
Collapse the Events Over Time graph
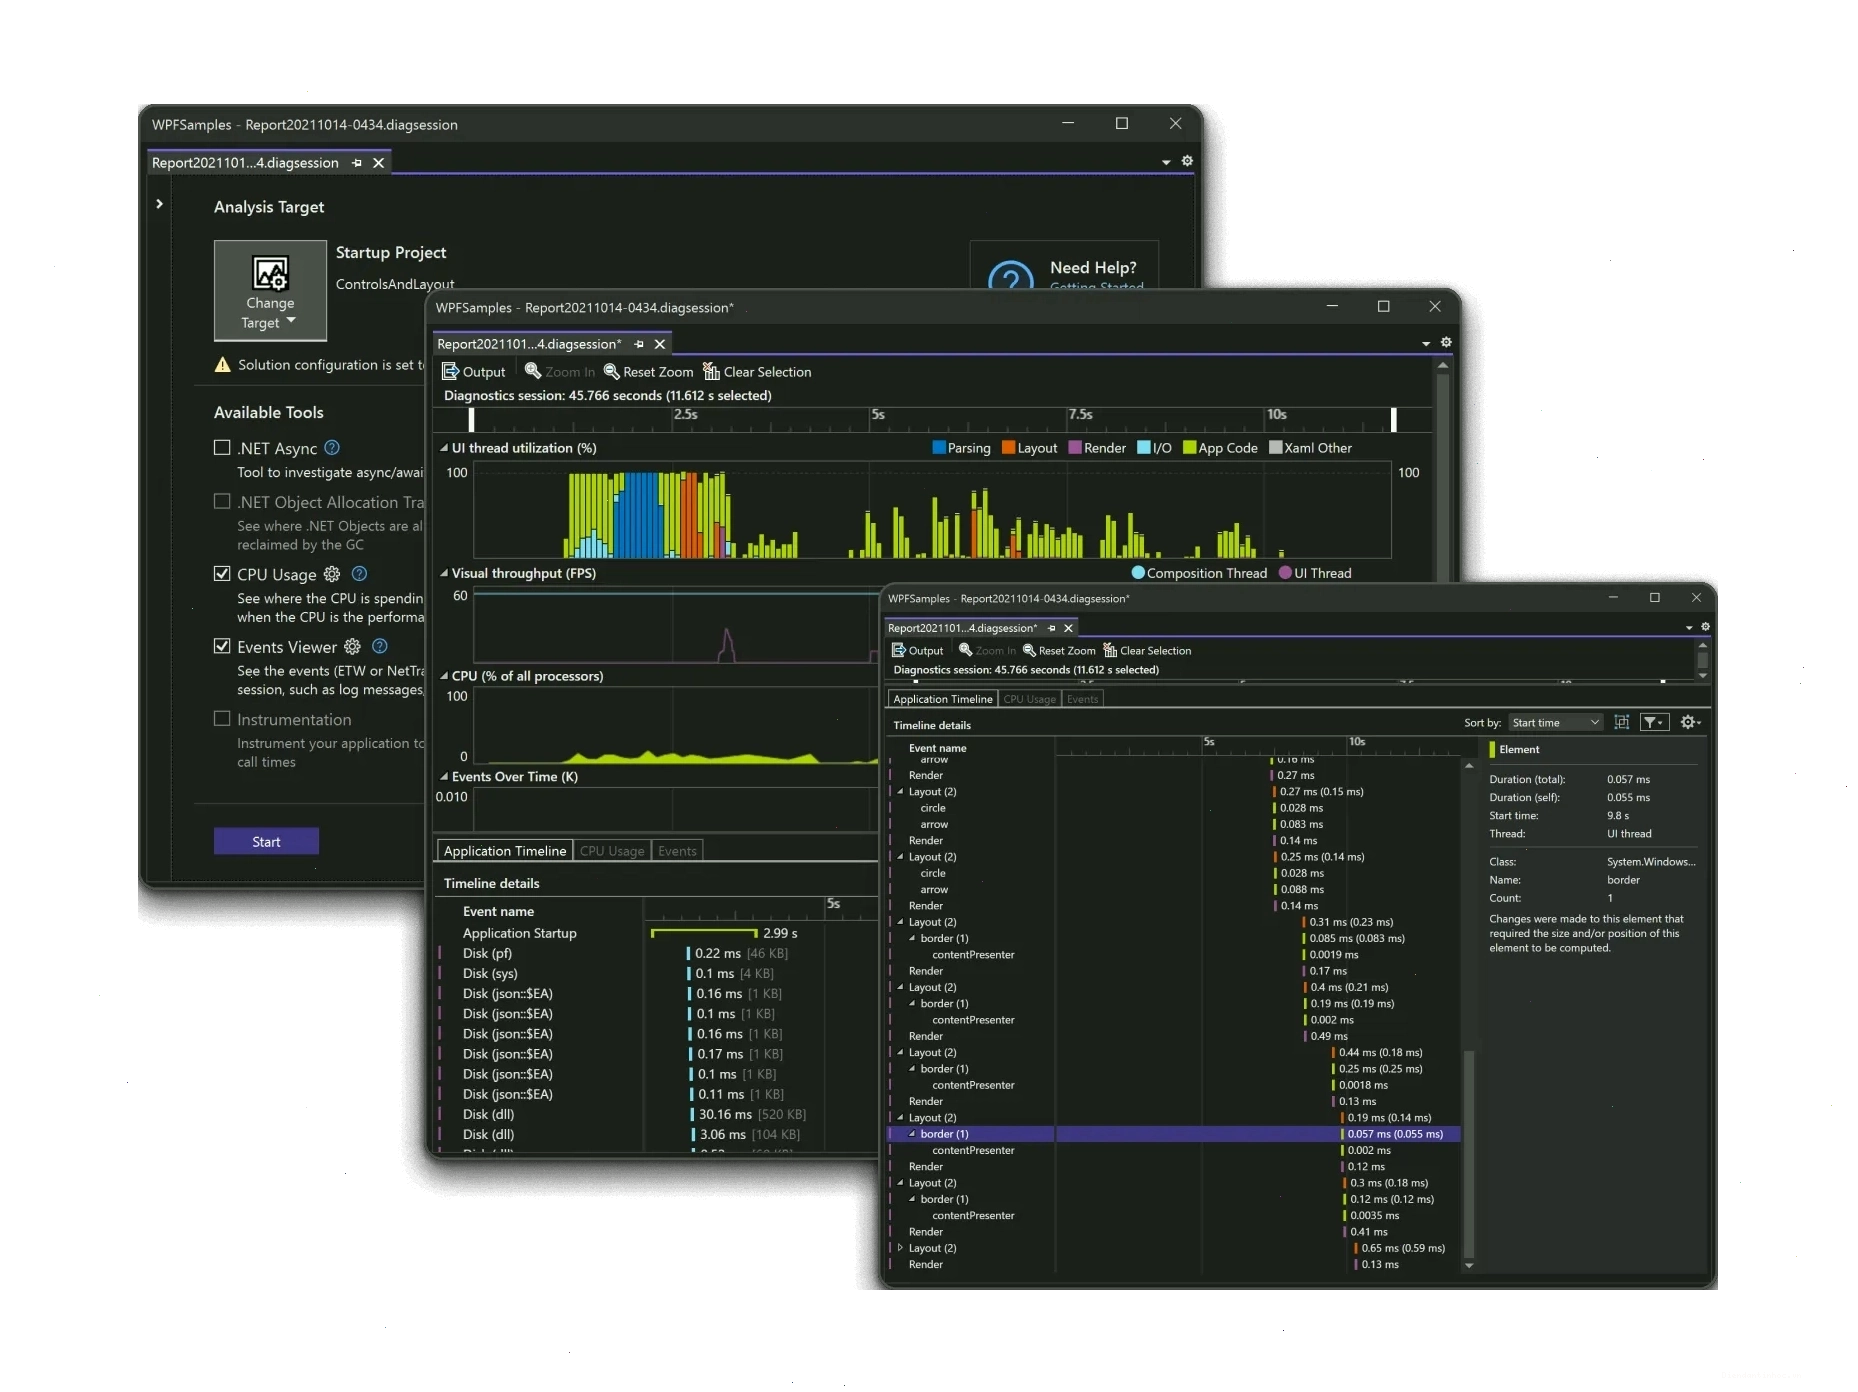pos(444,777)
